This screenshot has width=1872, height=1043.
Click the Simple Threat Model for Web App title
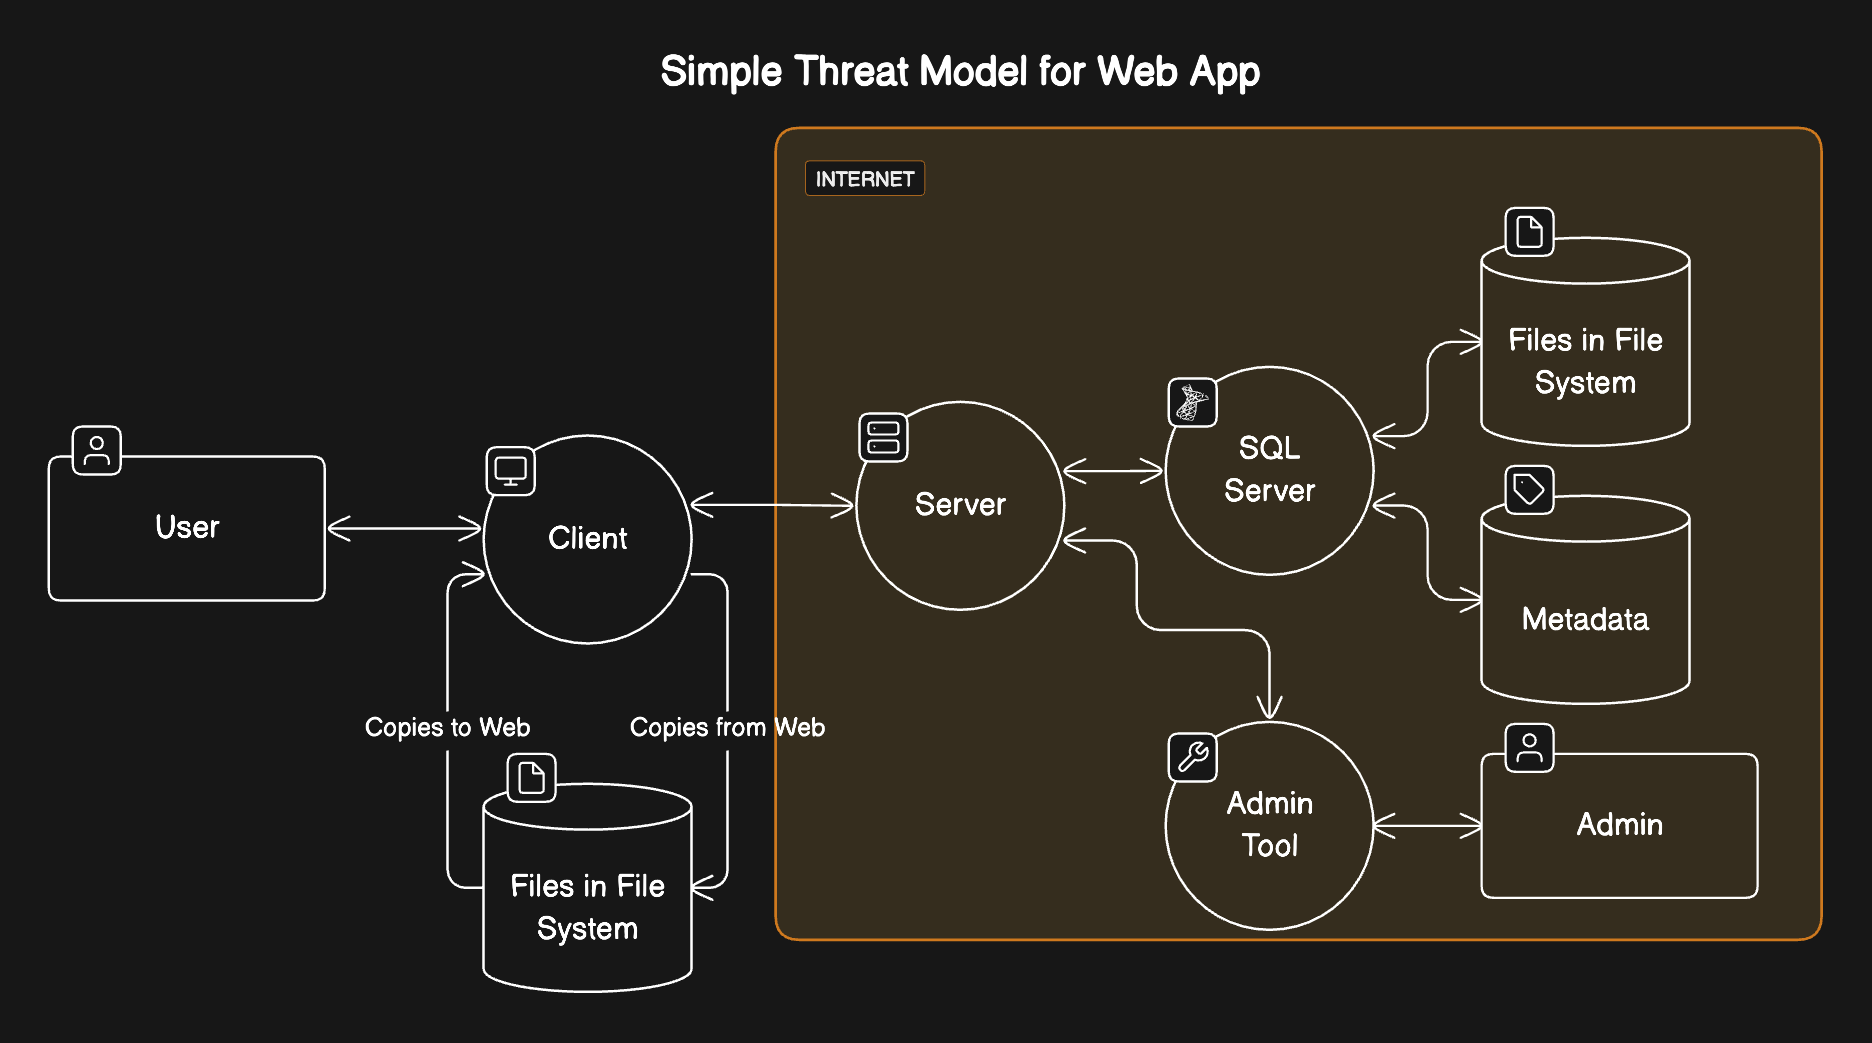pos(960,72)
